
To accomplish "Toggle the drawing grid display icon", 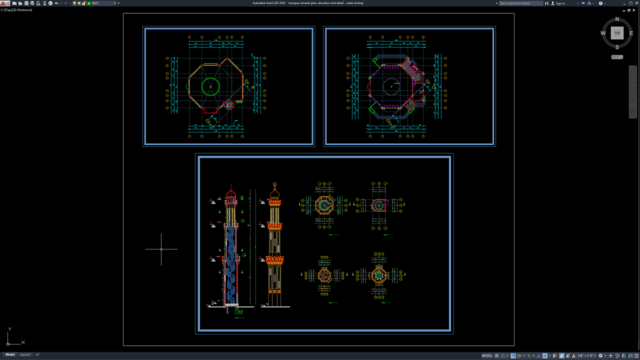I will 496,356.
